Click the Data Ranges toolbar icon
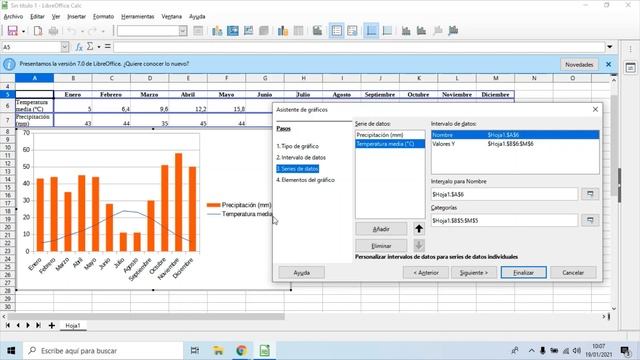640x360 pixels. pos(282,31)
